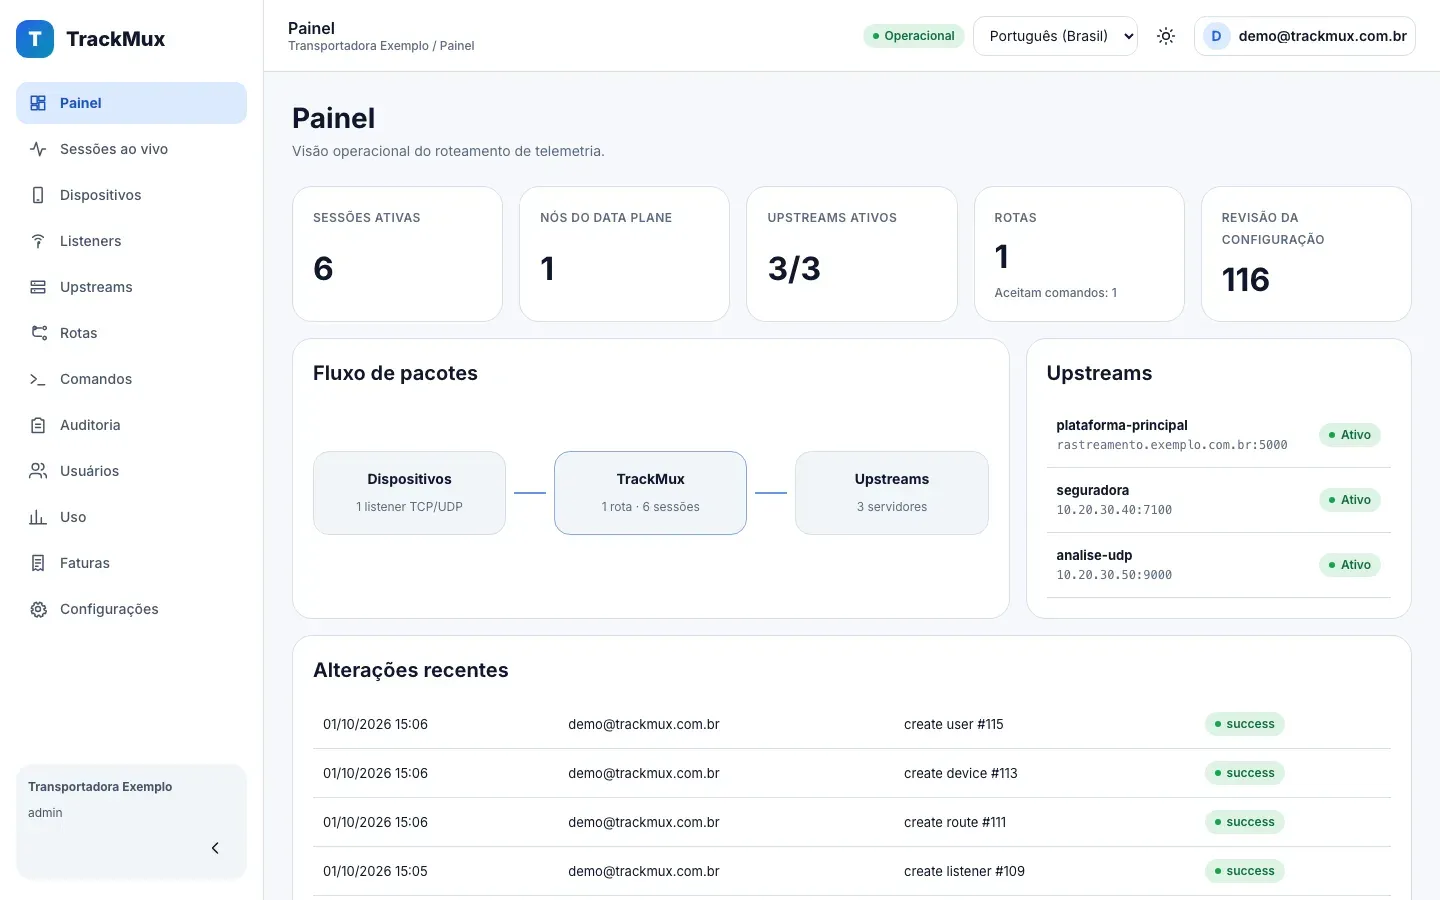Select the Rotas menu entry
Image resolution: width=1440 pixels, height=900 pixels.
pyautogui.click(x=131, y=333)
